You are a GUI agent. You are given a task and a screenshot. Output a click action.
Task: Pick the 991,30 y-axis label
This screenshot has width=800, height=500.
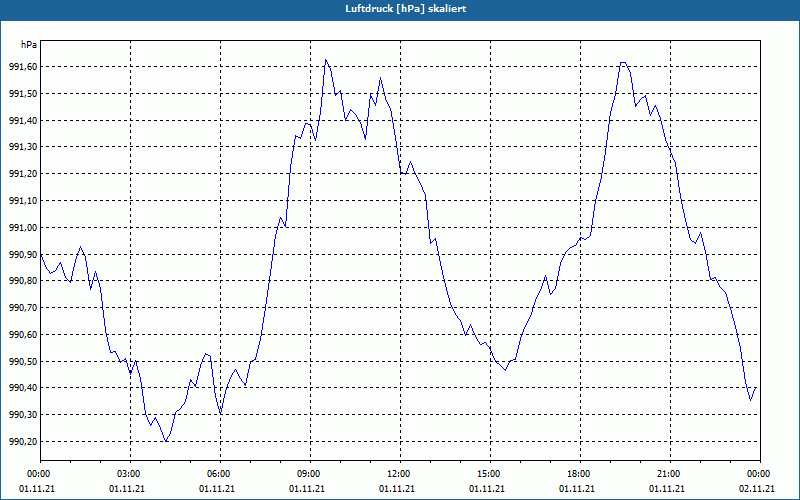coord(23,147)
